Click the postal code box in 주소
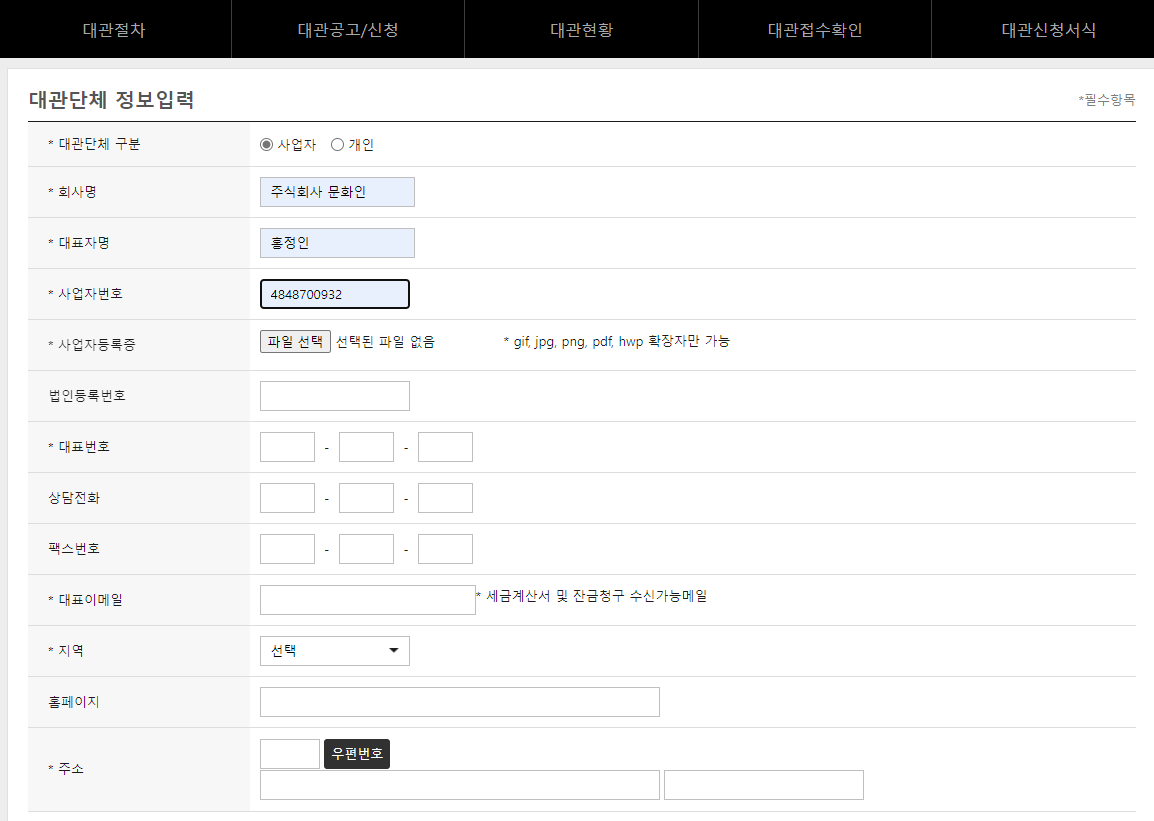Screen dimensions: 1154x821 [290, 754]
